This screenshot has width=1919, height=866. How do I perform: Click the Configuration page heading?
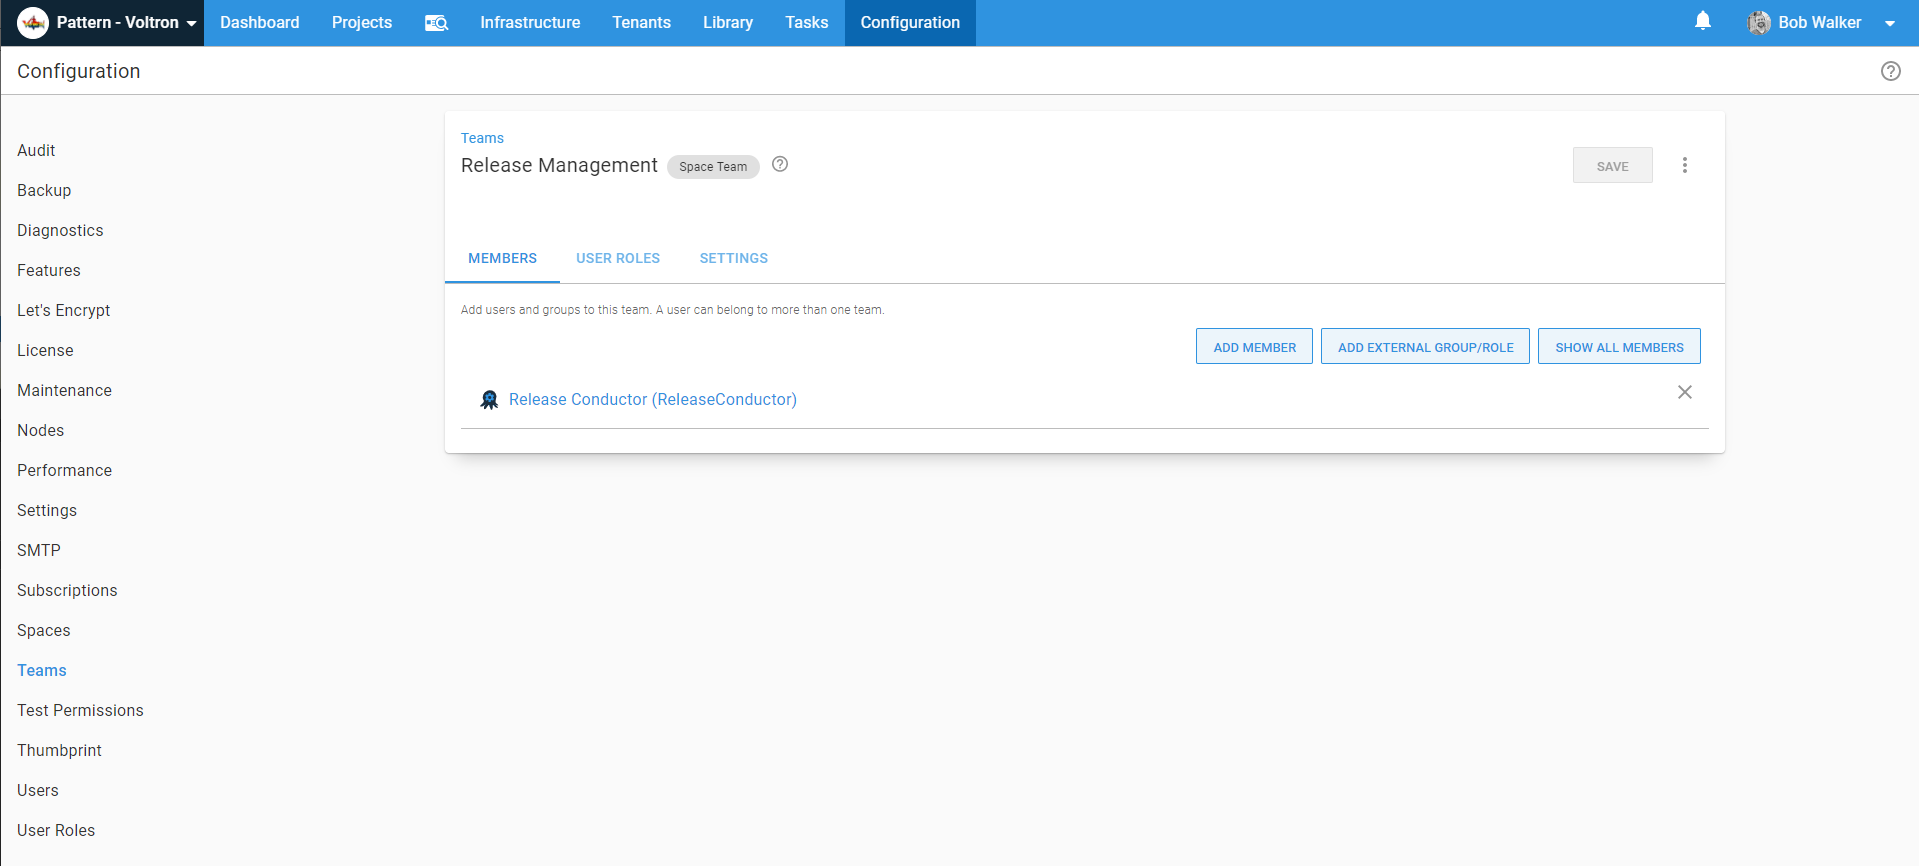pos(79,71)
